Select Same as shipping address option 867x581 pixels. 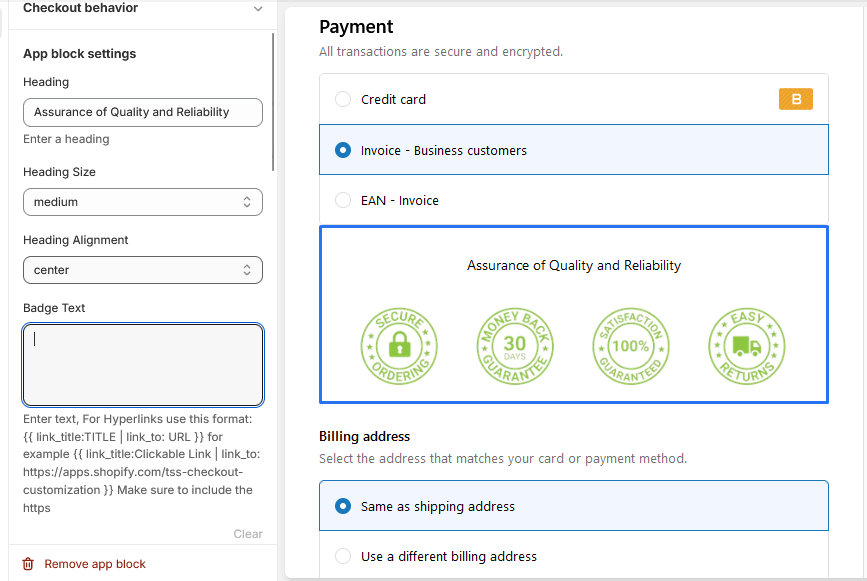pyautogui.click(x=343, y=506)
